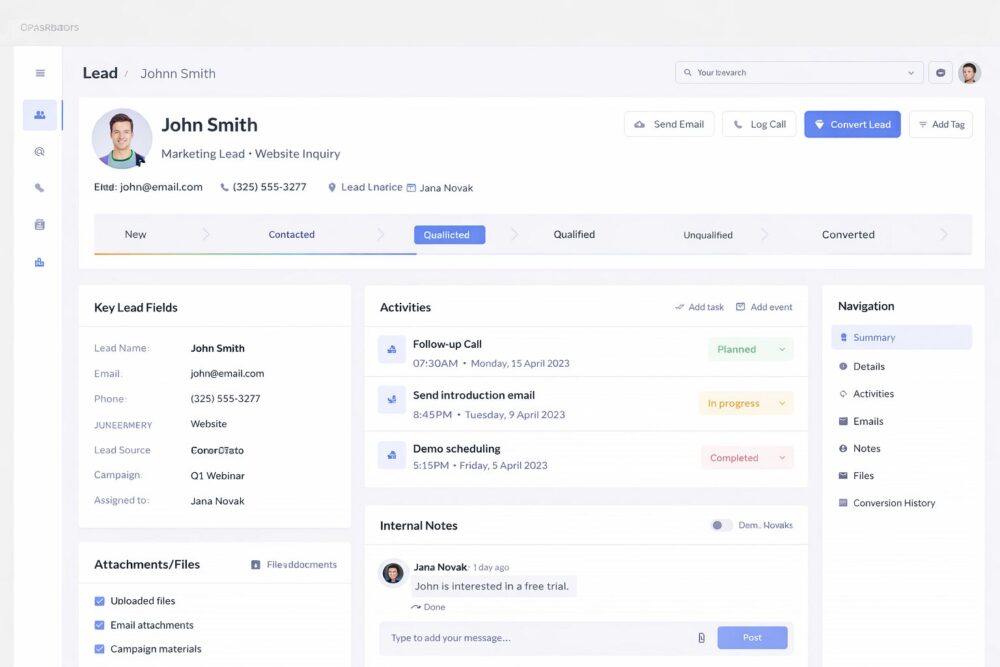Click user profile avatar in top bar

969,73
